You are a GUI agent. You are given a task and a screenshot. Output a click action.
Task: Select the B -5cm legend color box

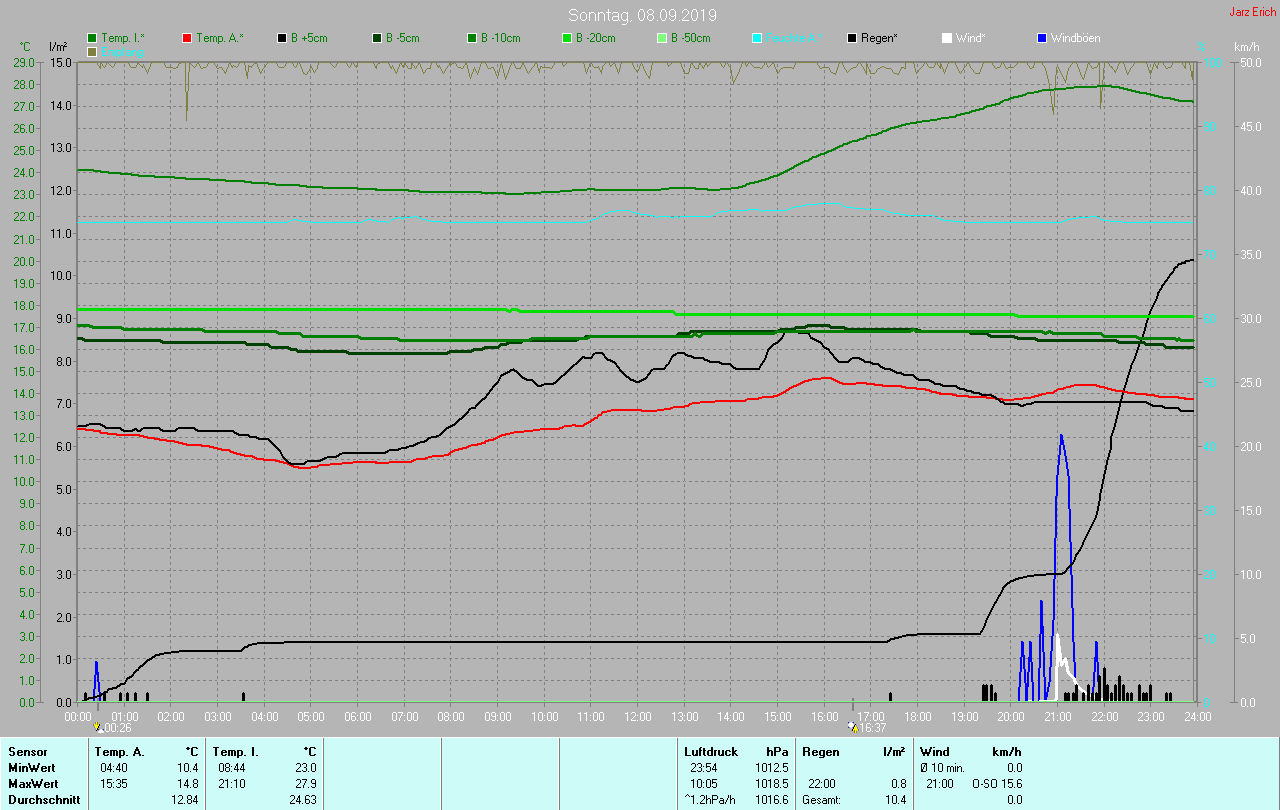[x=377, y=38]
